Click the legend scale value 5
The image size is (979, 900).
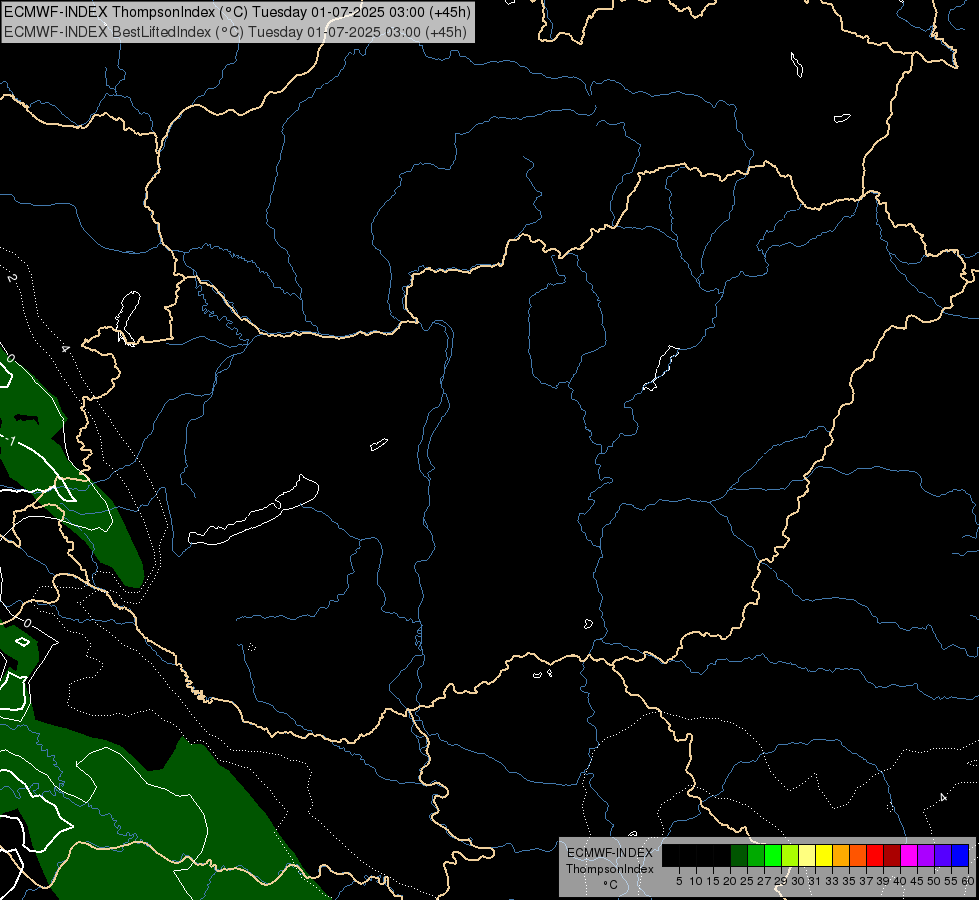click(x=679, y=881)
